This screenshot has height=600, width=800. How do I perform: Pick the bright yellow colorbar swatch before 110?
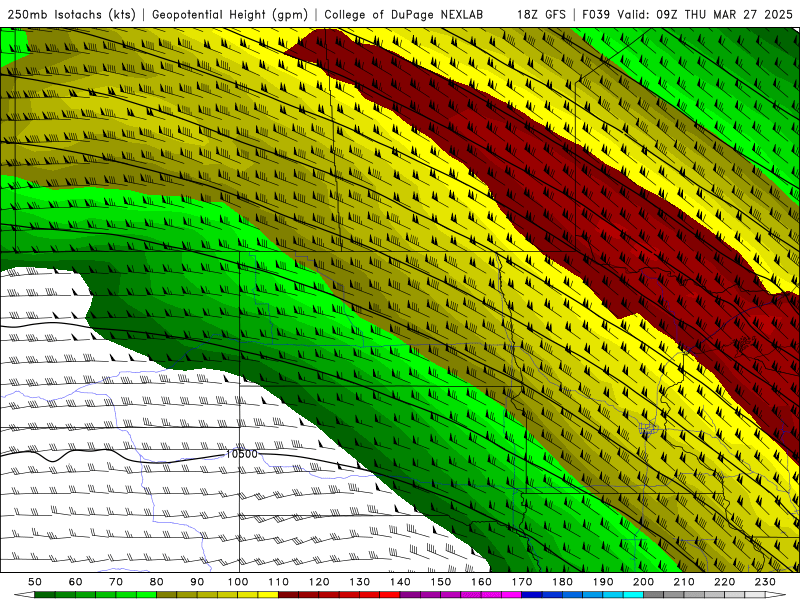268,594
